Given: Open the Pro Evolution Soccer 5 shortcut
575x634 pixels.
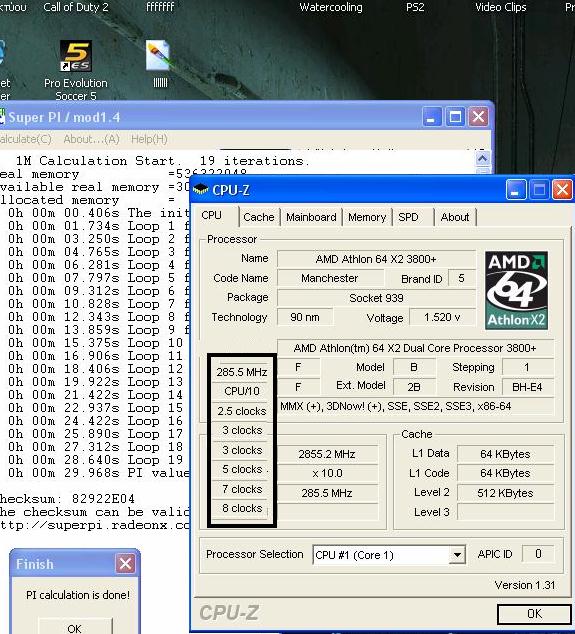Looking at the screenshot, I should pyautogui.click(x=76, y=70).
